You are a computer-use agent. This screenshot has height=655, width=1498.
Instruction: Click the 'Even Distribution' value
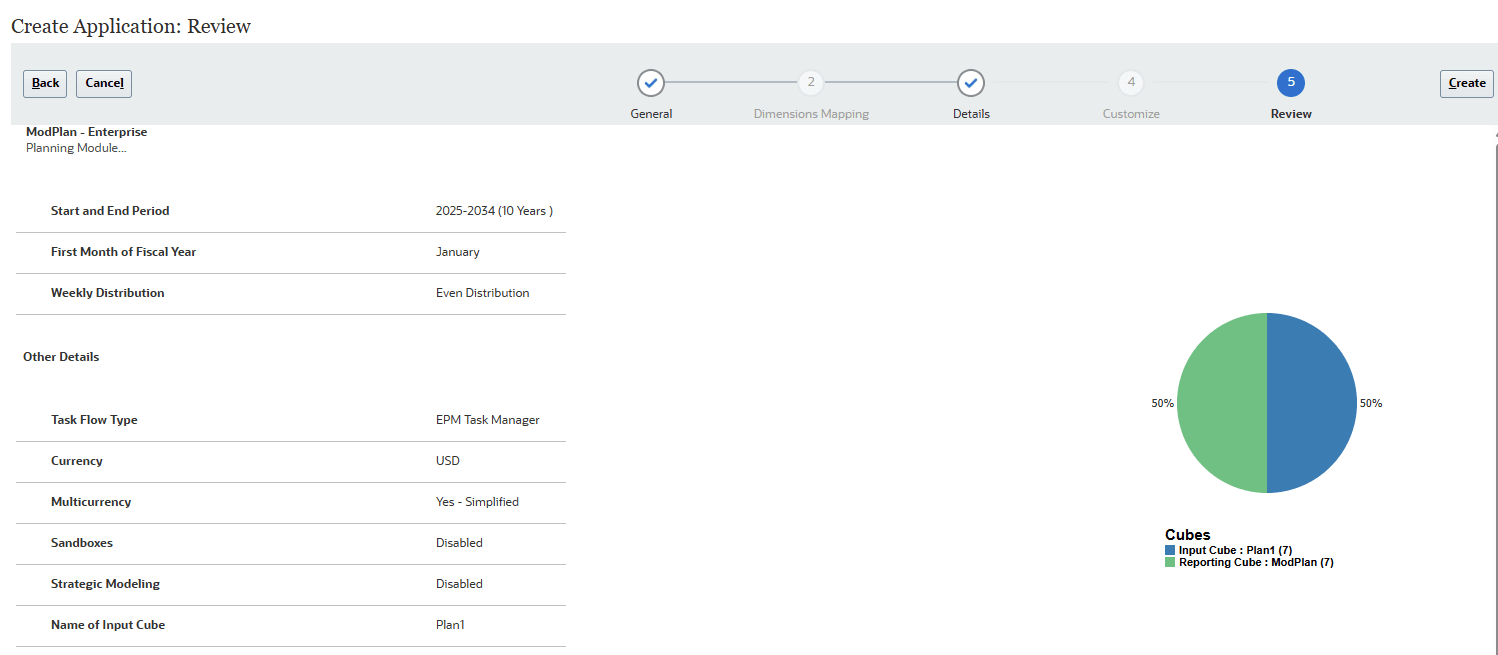483,293
